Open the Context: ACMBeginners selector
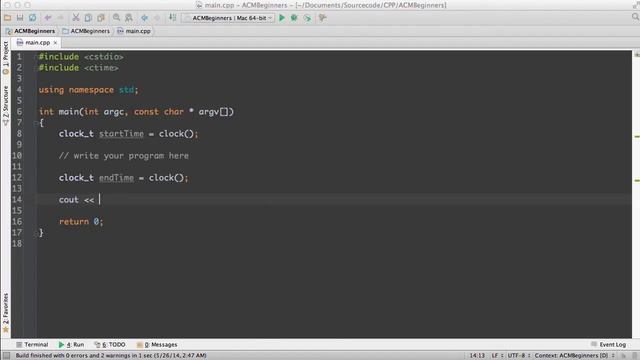640x360 pixels. [575, 356]
